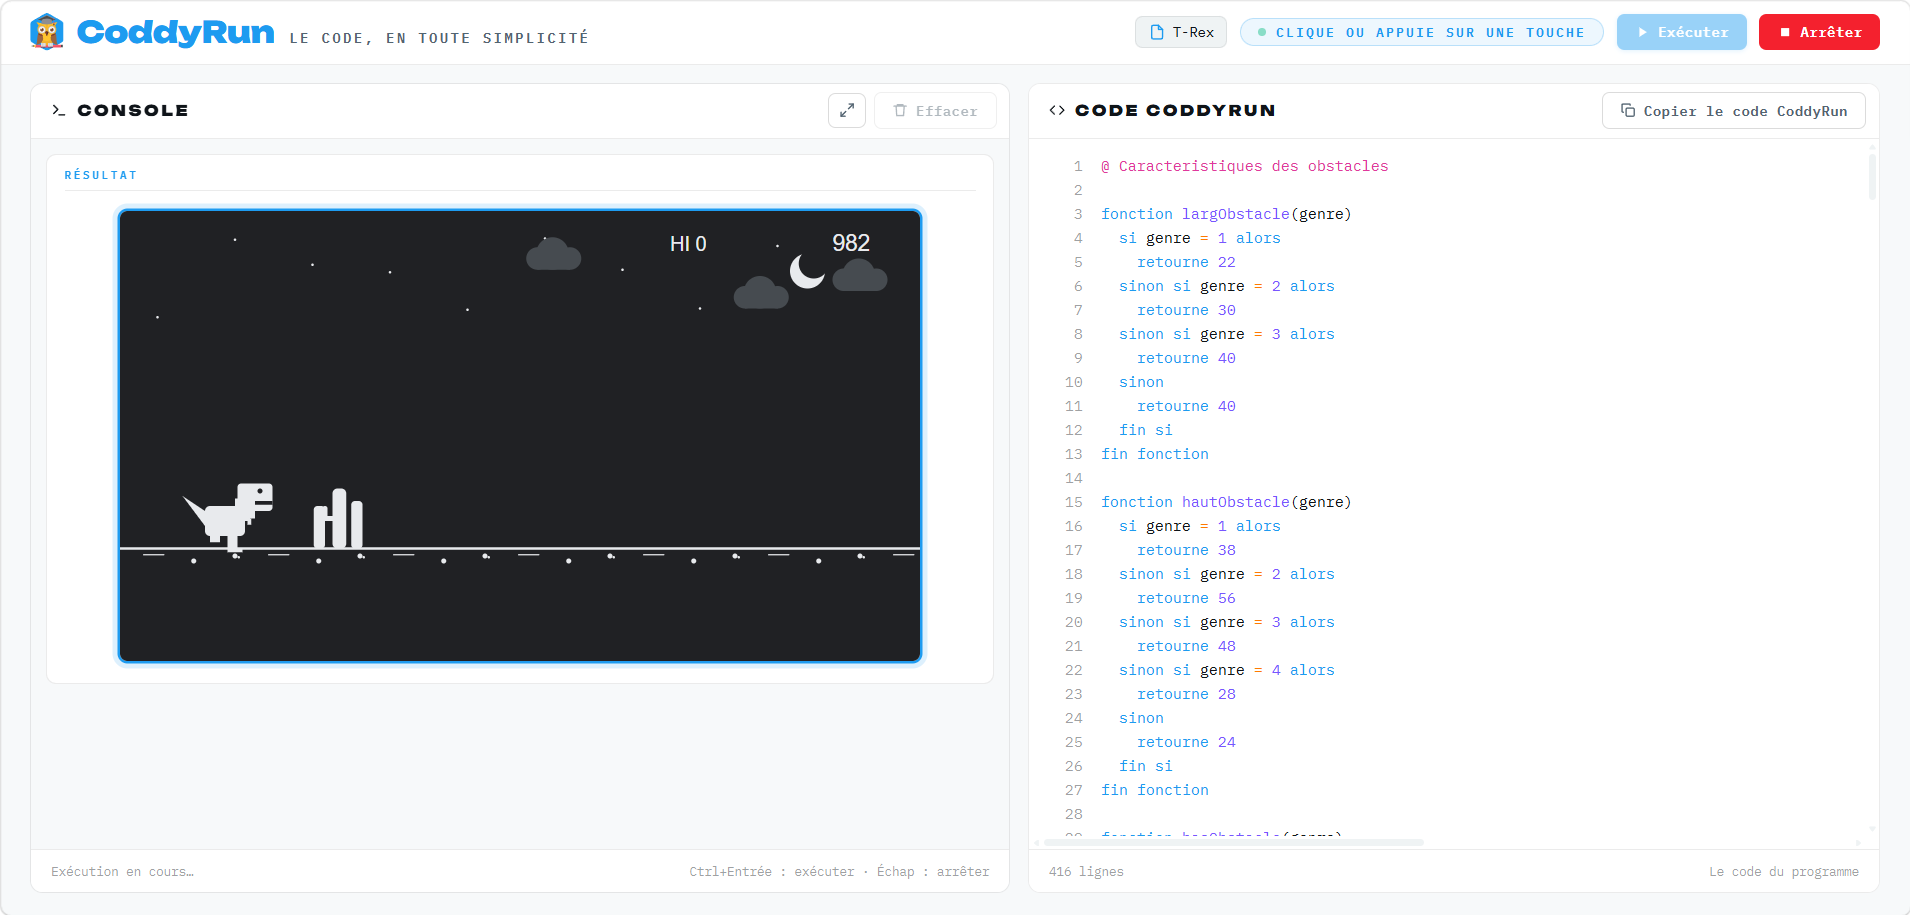This screenshot has width=1910, height=915.
Task: Click 'retourne 38' on line 17
Action: point(1186,550)
